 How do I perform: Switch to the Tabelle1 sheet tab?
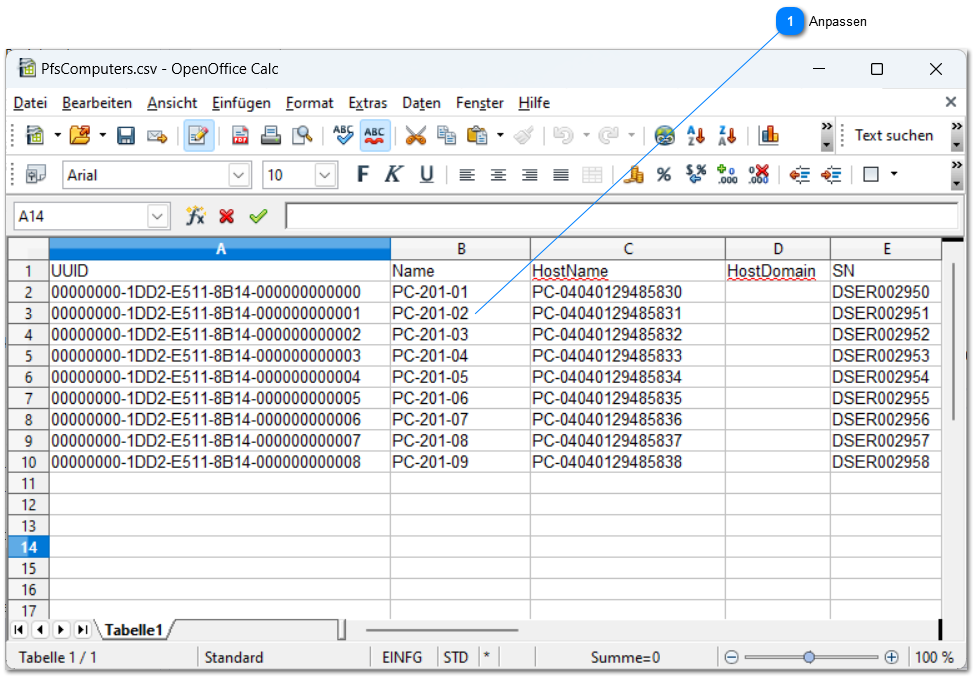[x=133, y=630]
